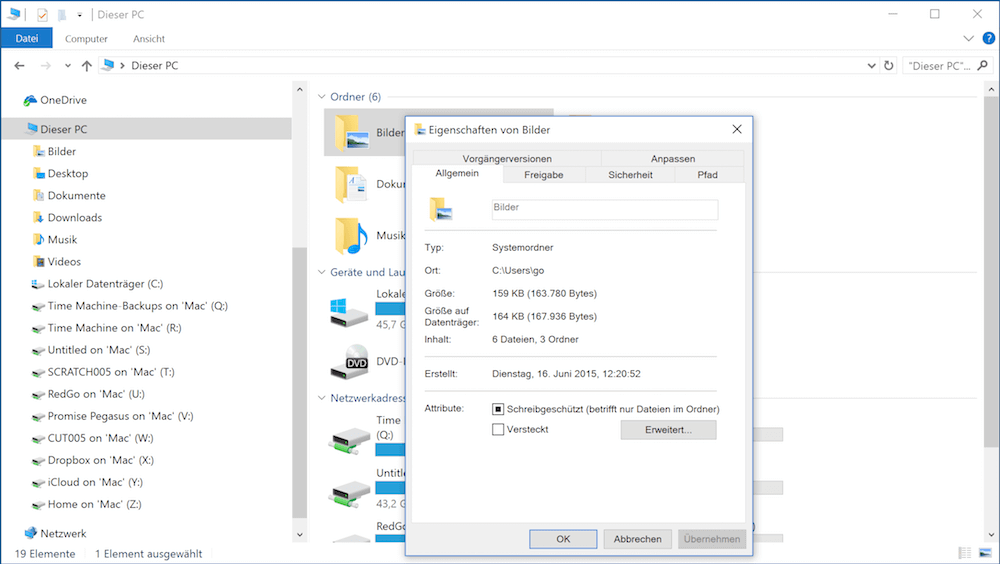
Task: Select Time Machine-Backups (Q:) network drive icon
Action: tap(38, 306)
